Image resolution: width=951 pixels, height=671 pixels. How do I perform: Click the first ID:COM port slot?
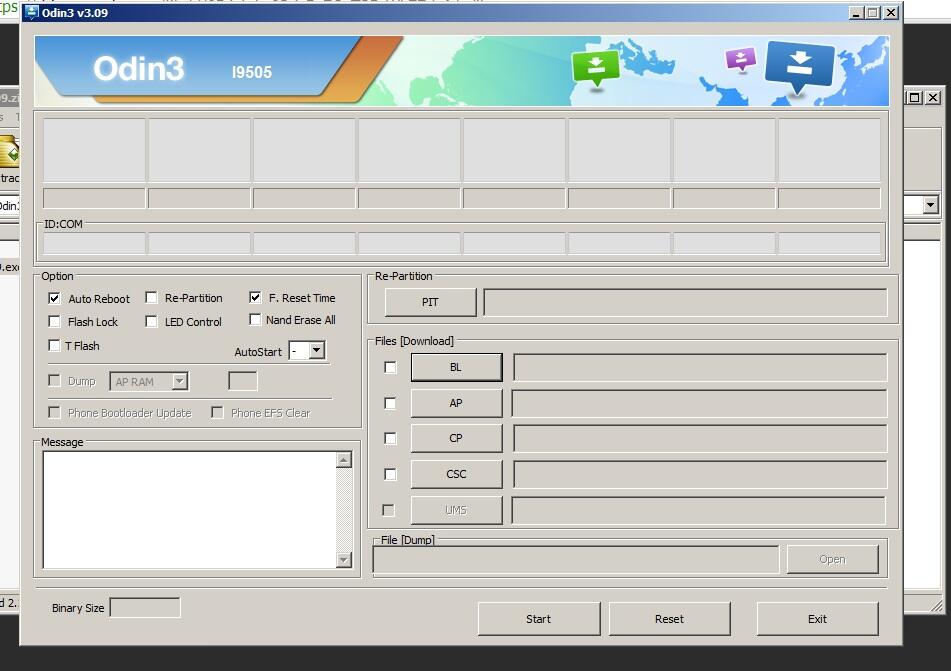click(x=94, y=244)
